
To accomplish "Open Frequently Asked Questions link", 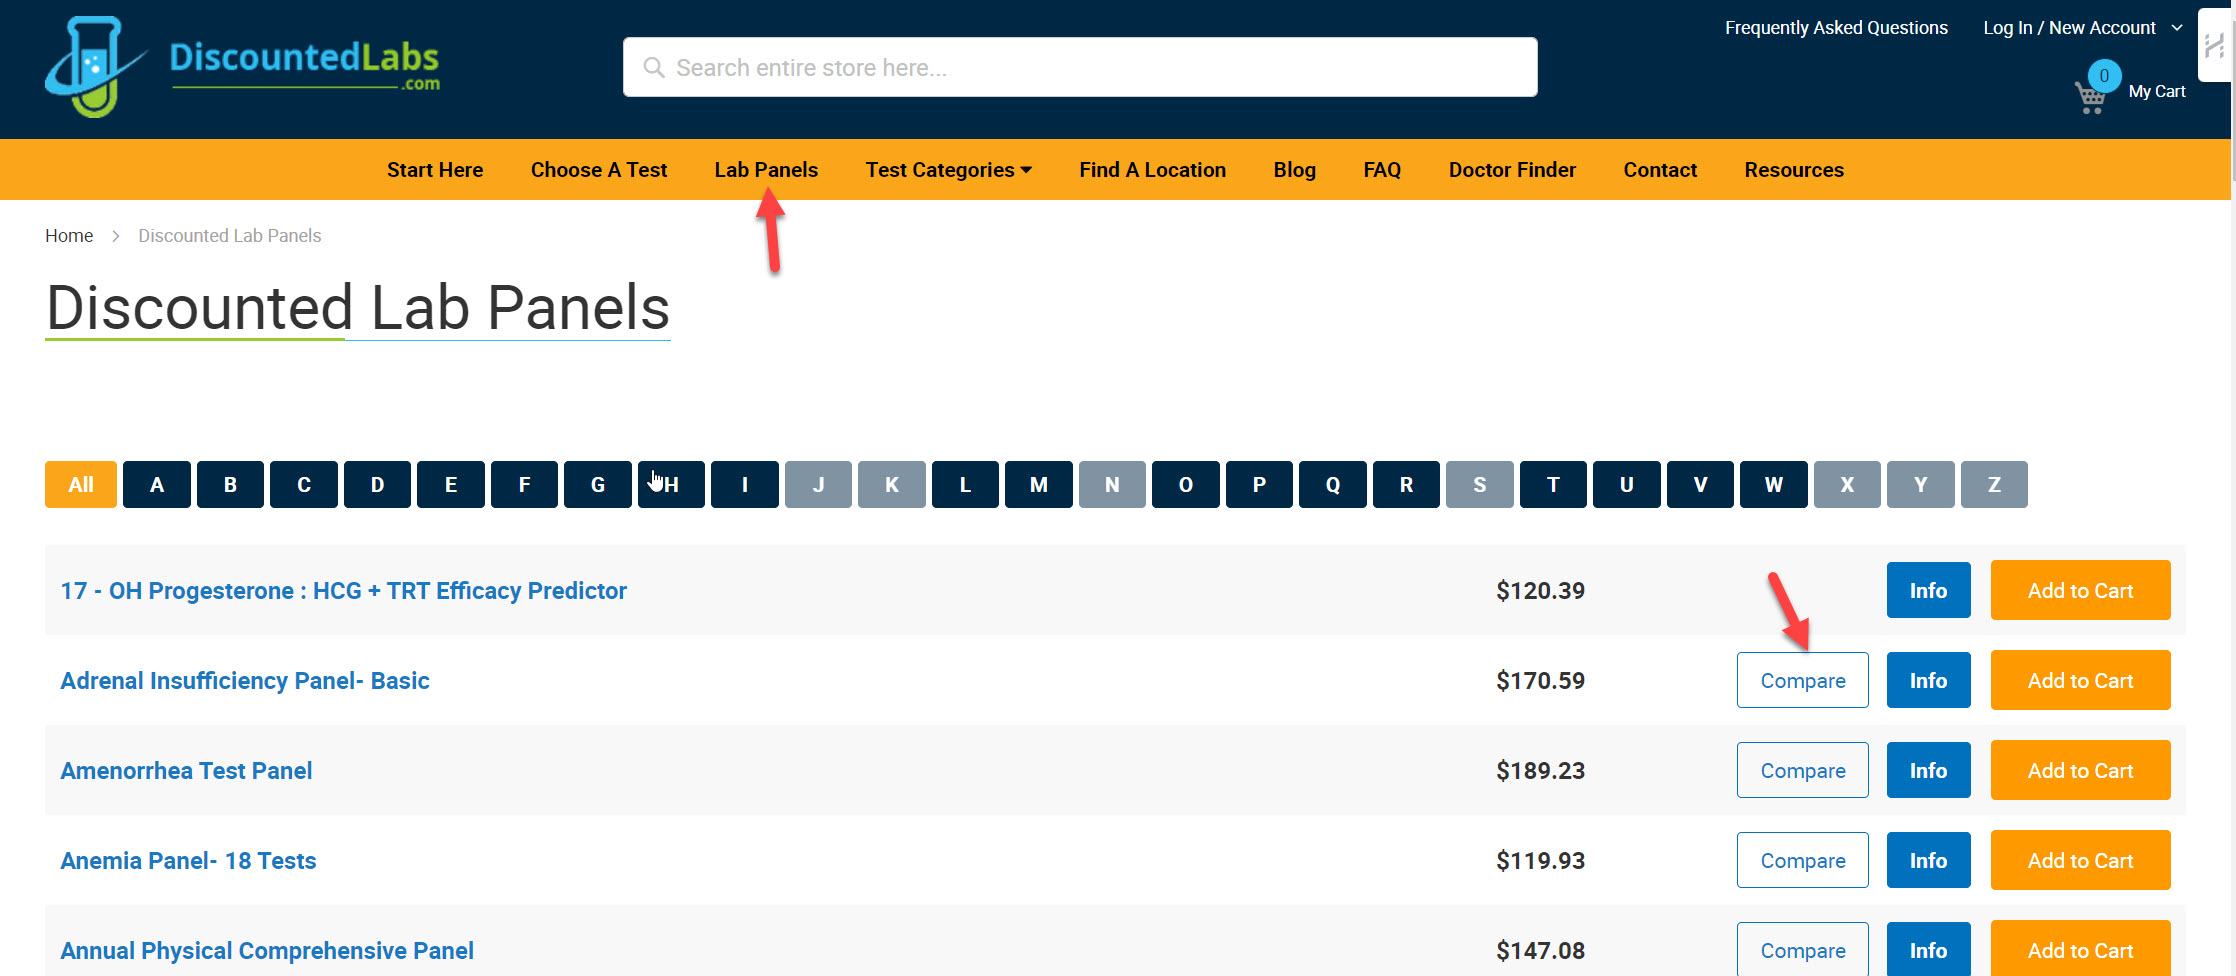I will click(x=1836, y=28).
